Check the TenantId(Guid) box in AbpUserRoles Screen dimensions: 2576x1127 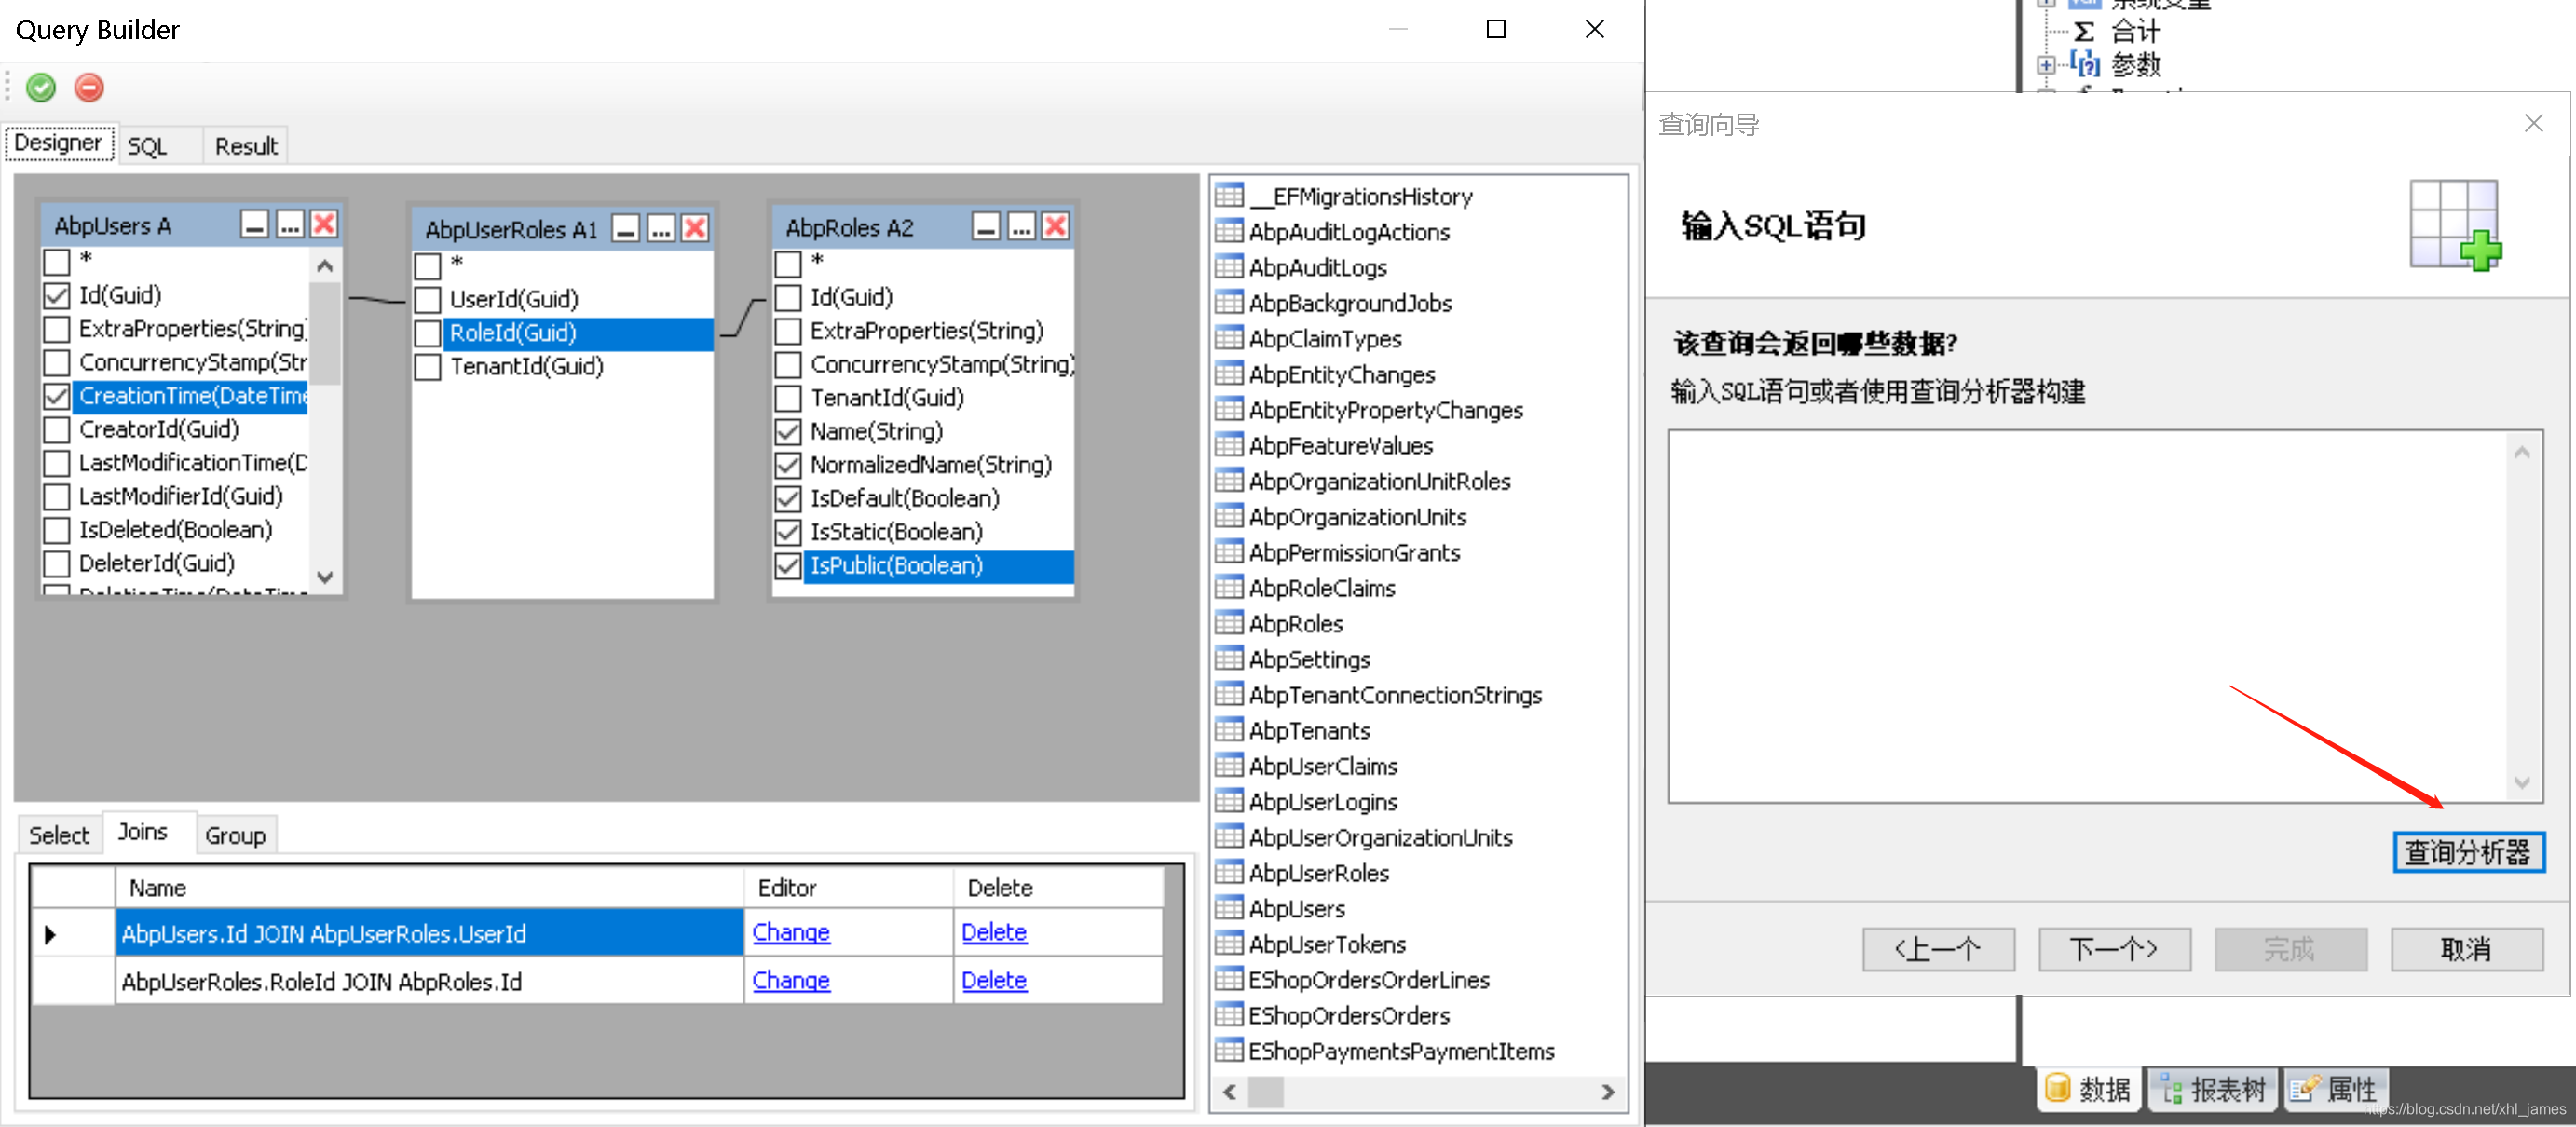tap(428, 367)
